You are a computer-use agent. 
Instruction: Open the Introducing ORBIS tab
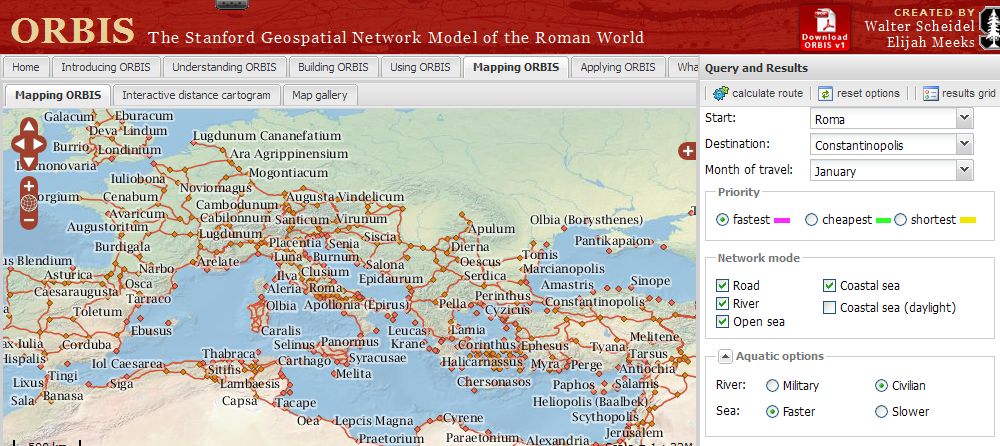pyautogui.click(x=106, y=67)
